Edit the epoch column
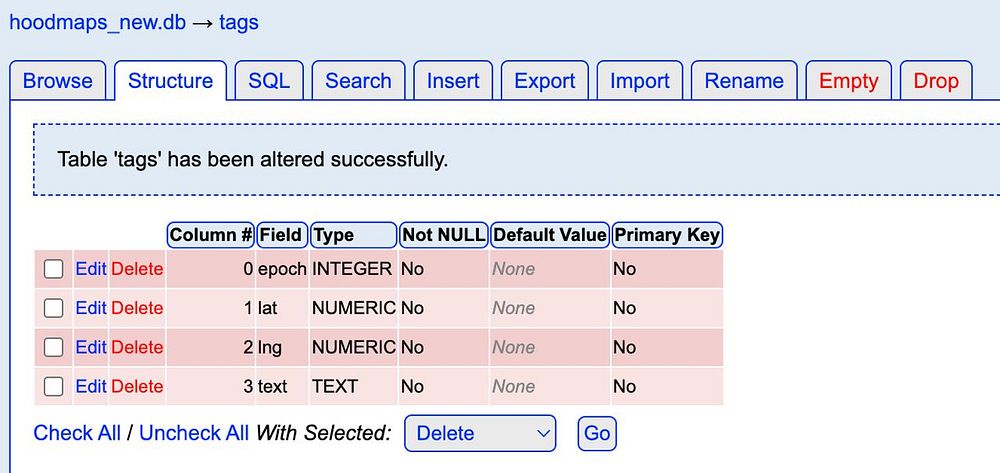The image size is (1000, 473). click(x=91, y=269)
